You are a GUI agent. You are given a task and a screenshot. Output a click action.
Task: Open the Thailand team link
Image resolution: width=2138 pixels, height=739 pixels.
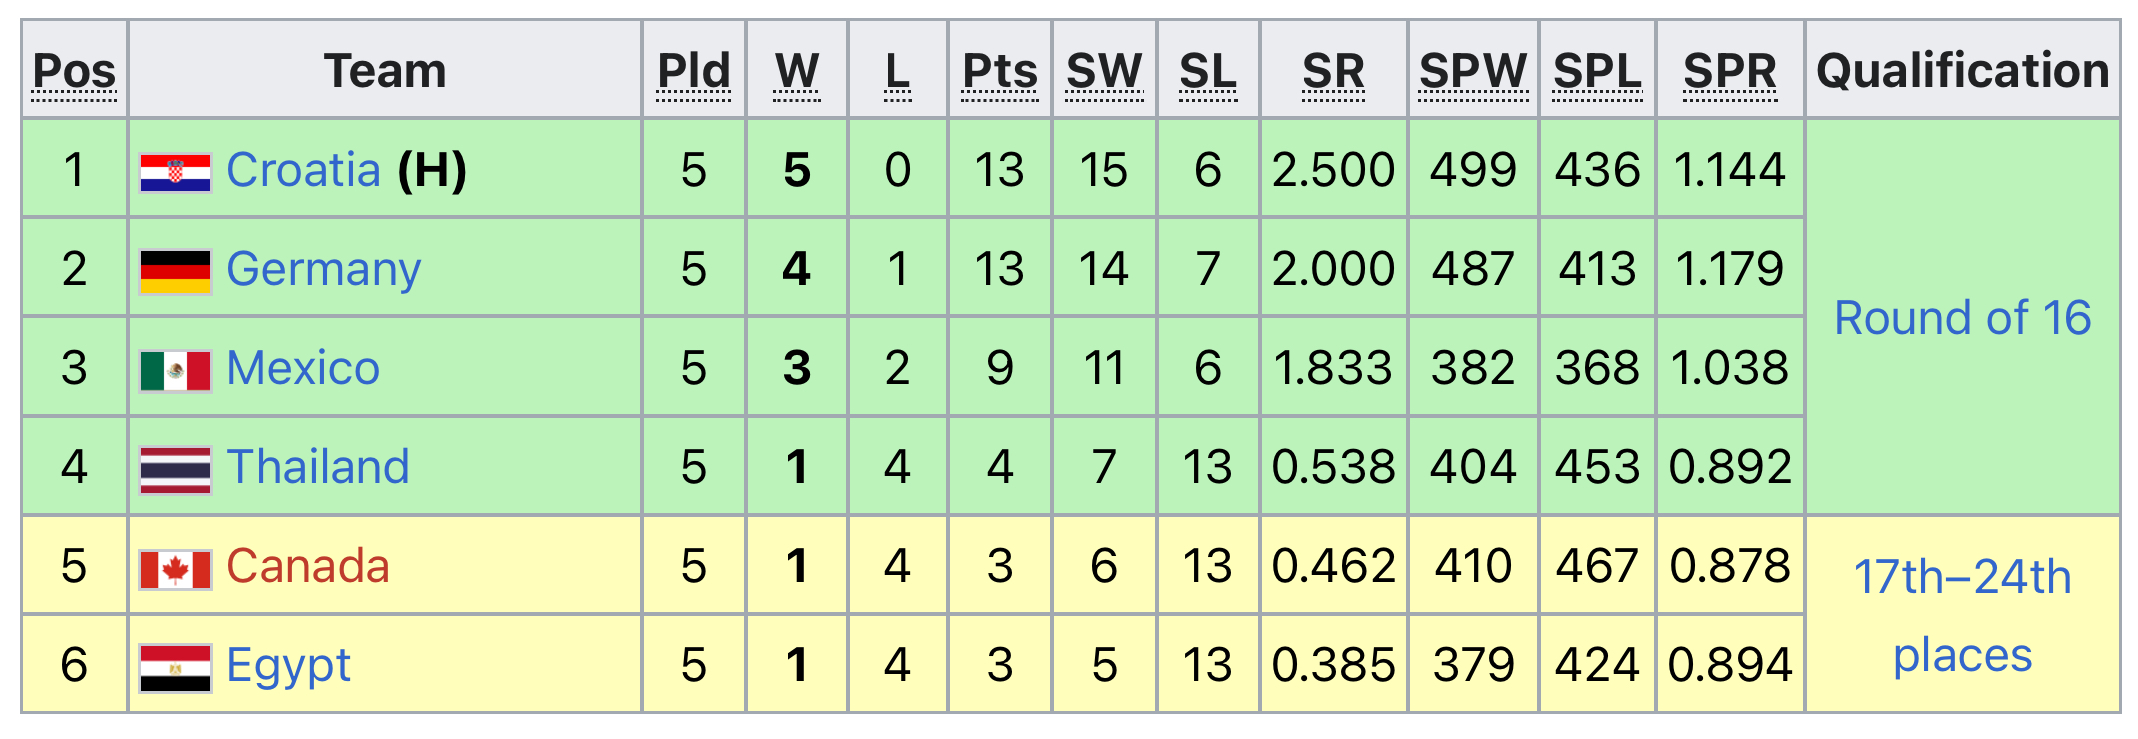click(318, 467)
